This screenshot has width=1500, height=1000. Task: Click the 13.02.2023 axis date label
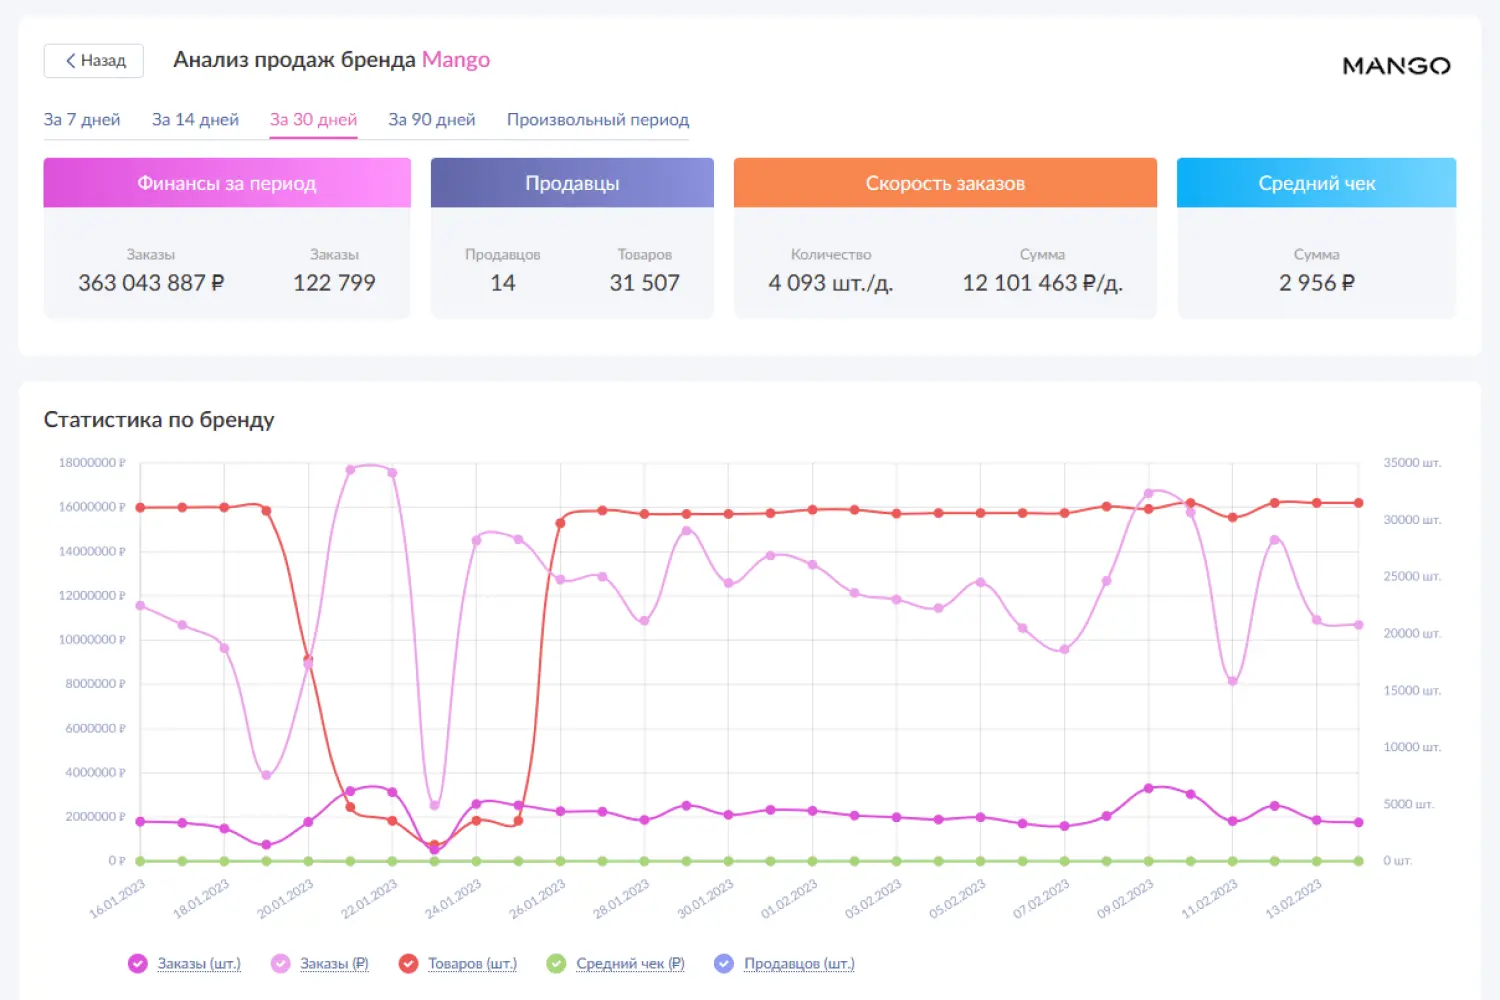click(1293, 898)
